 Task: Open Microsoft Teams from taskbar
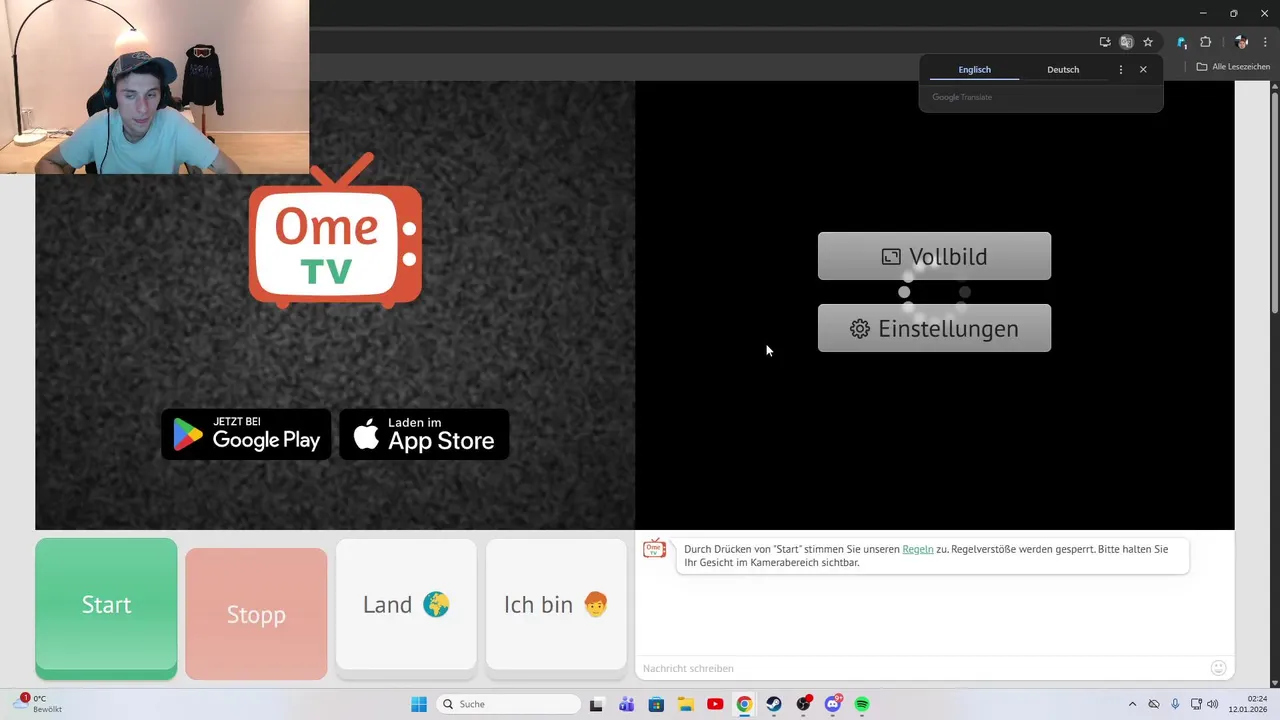pyautogui.click(x=626, y=704)
